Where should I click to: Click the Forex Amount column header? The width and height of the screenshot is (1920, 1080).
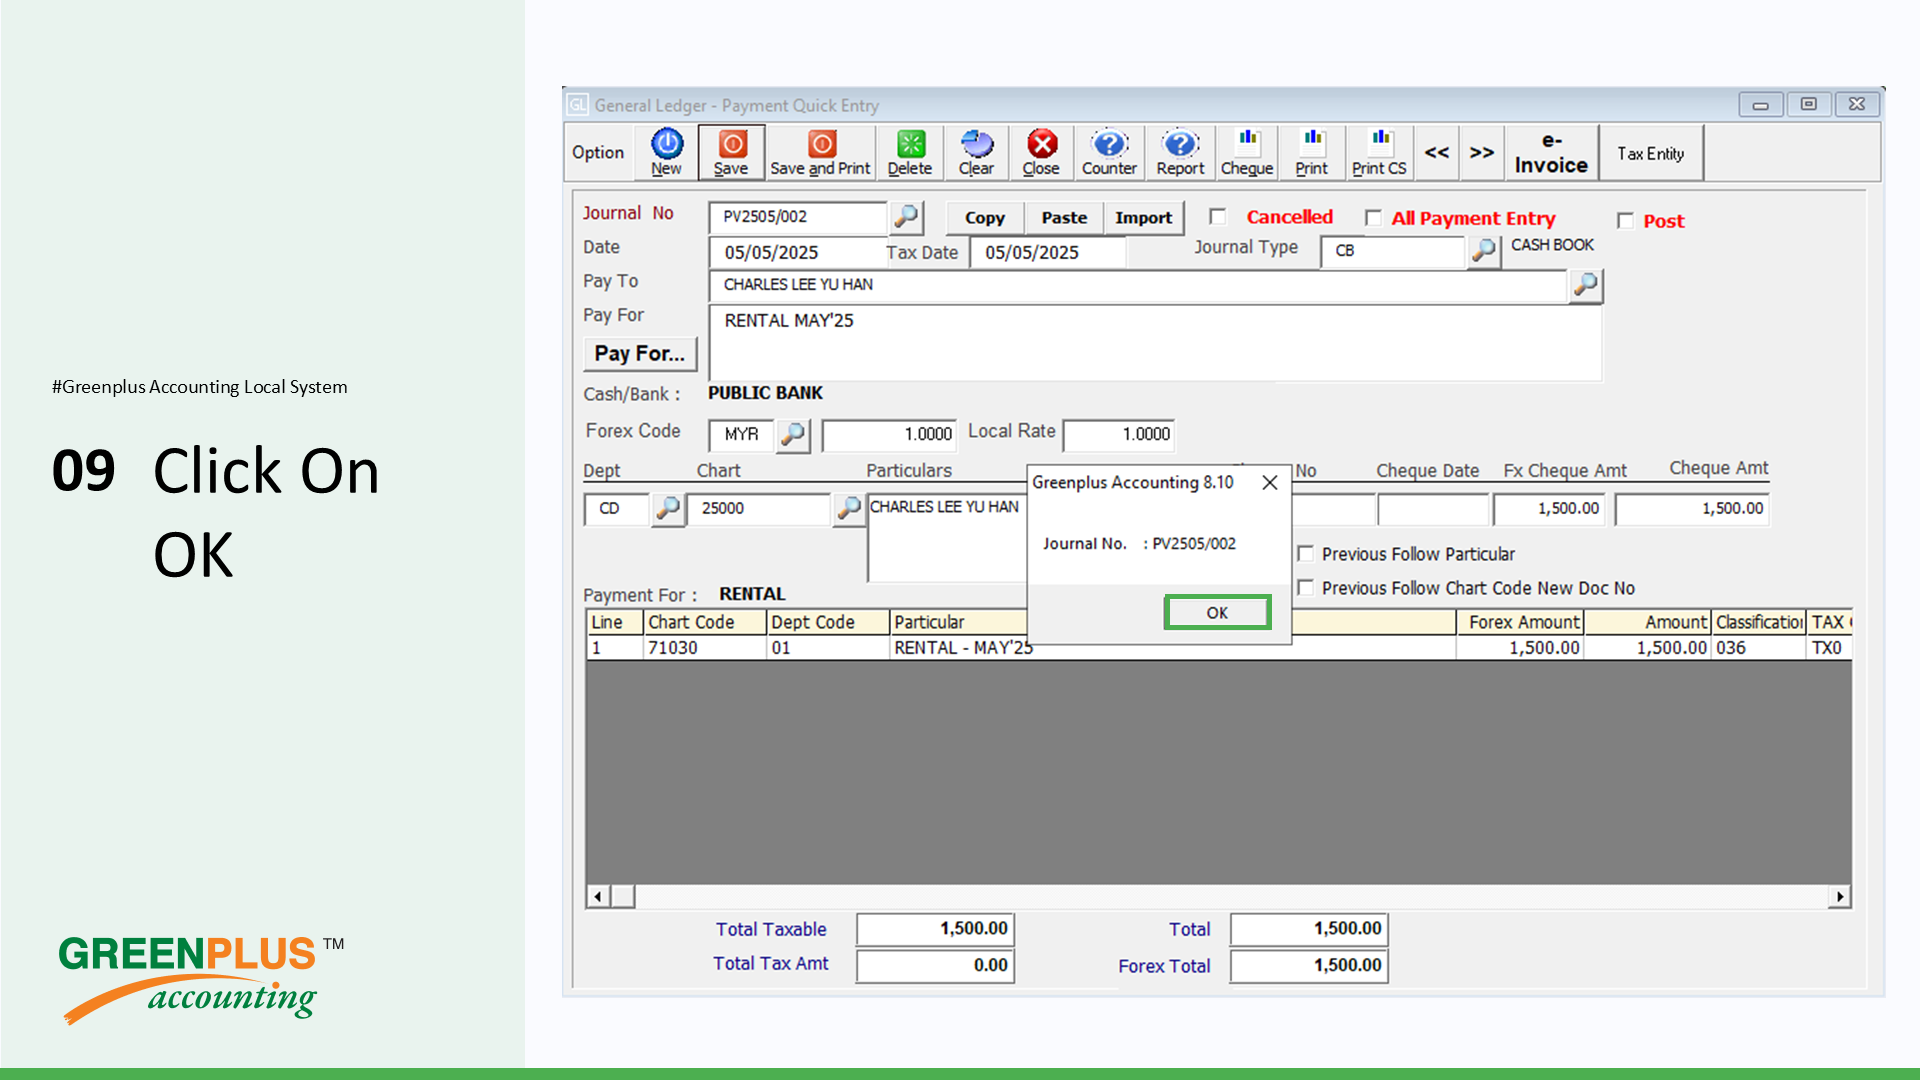1520,622
